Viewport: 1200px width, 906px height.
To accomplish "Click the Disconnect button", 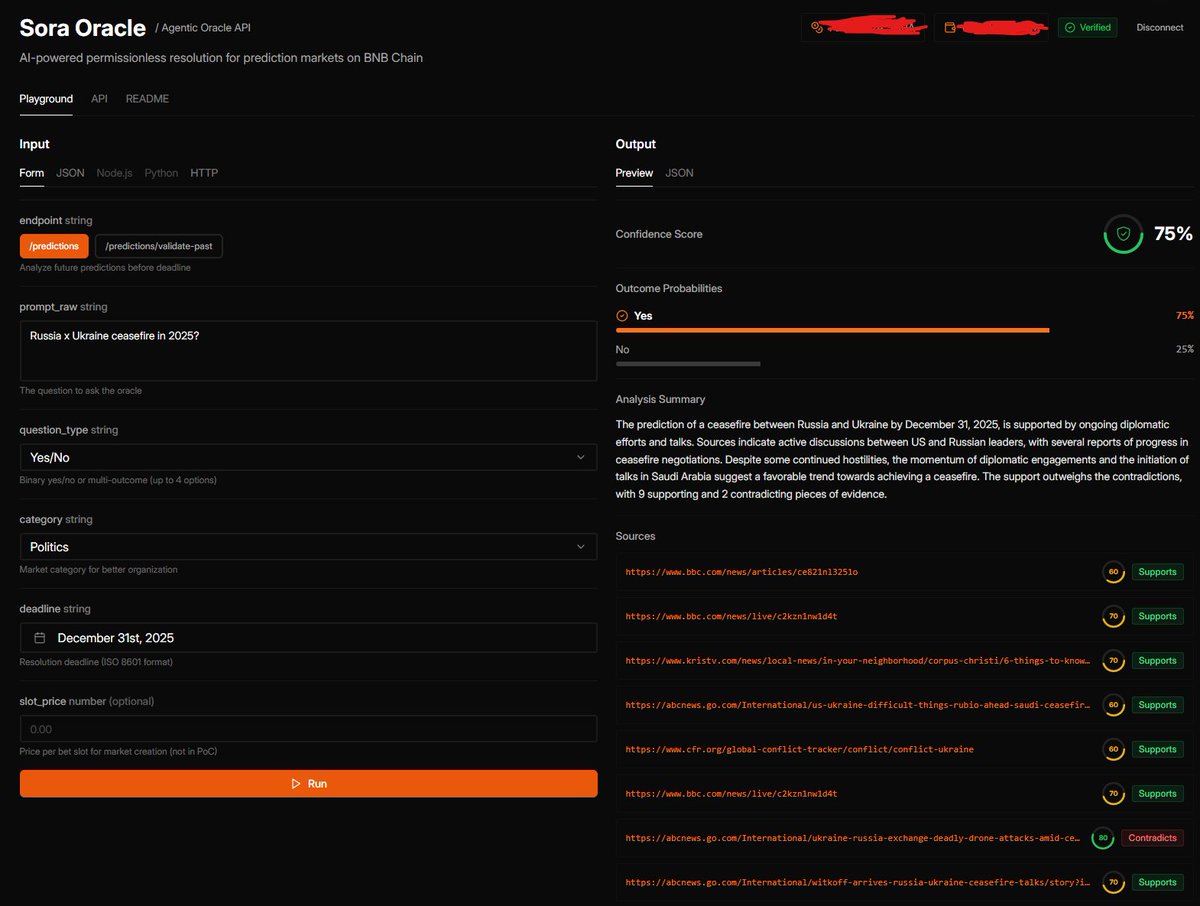I will tap(1160, 28).
